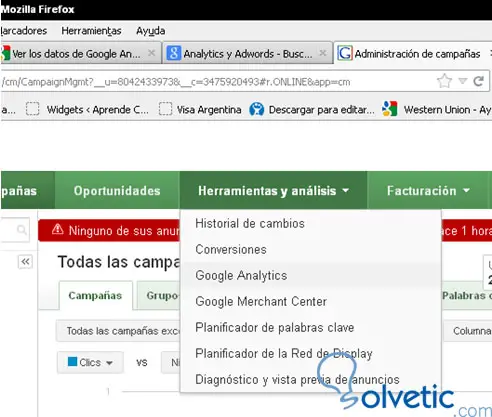Open the Descargar para editar bookmark
Image resolution: width=492 pixels, height=417 pixels.
pyautogui.click(x=312, y=109)
